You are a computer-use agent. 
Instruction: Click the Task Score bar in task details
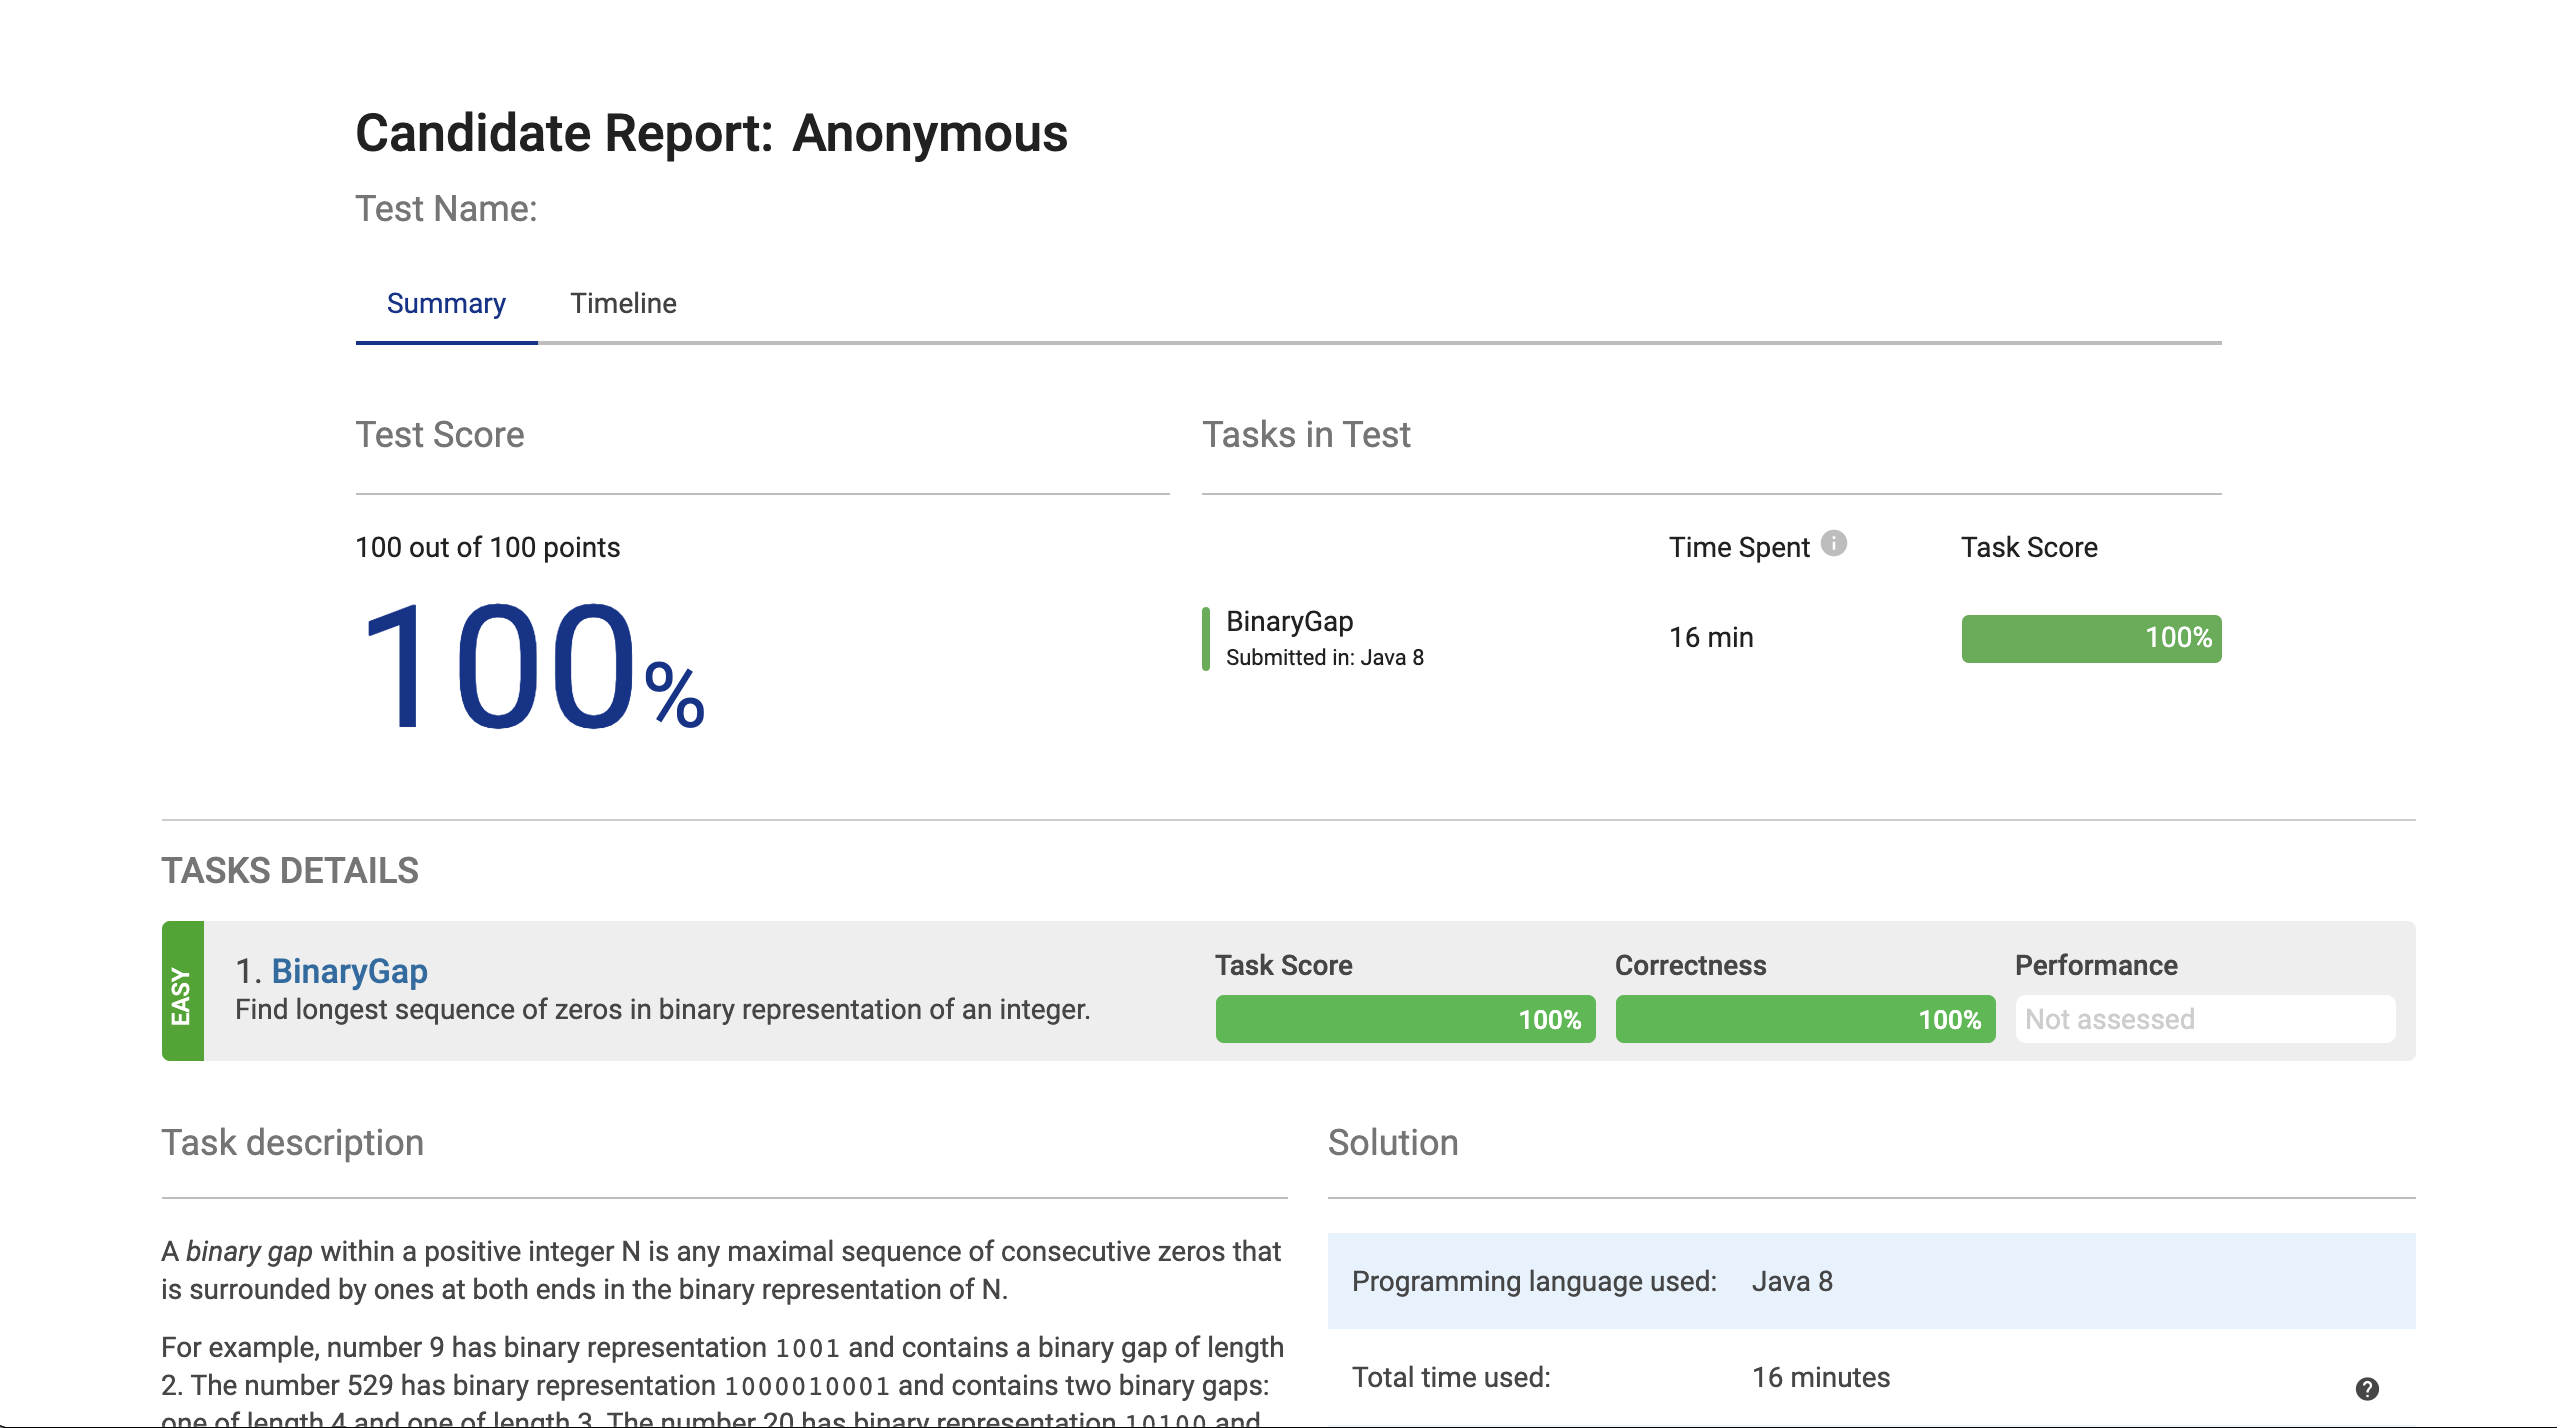[x=1404, y=1019]
